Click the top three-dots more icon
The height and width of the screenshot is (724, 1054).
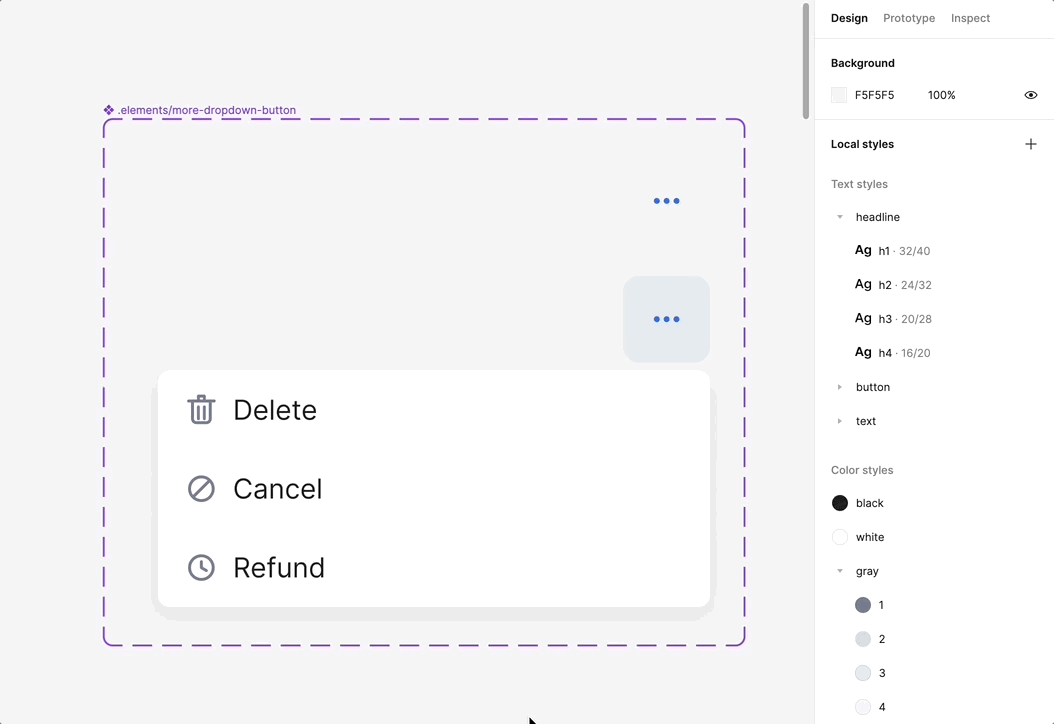[x=666, y=201]
